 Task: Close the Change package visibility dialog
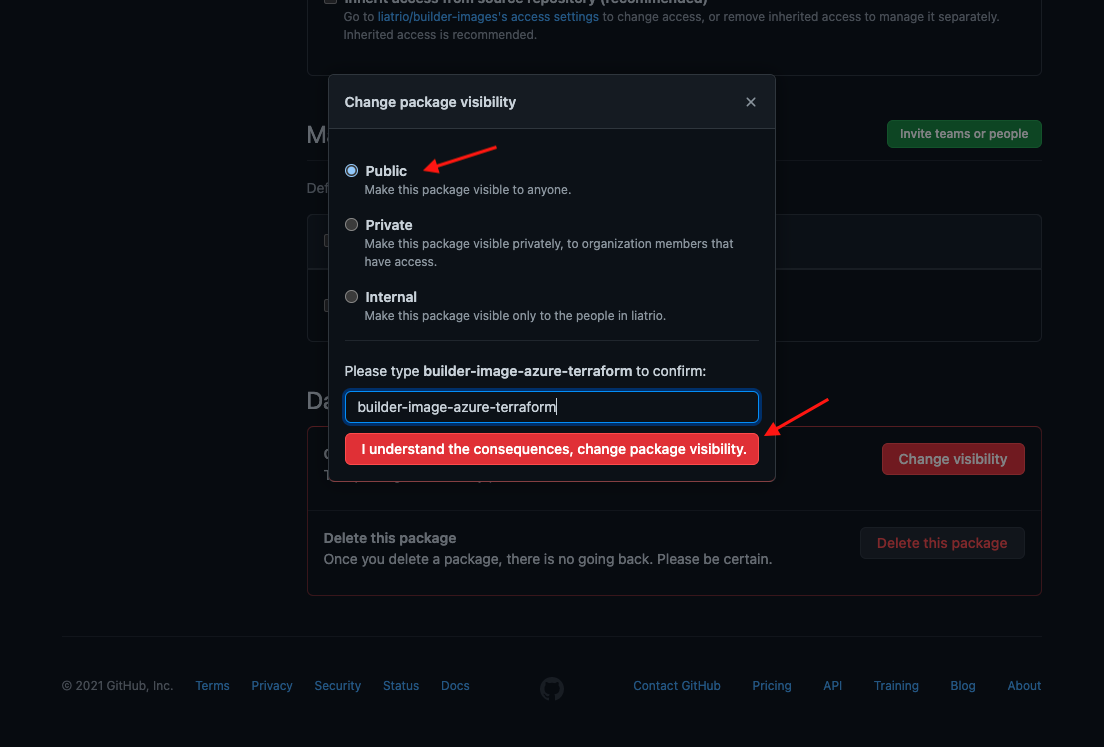click(751, 102)
